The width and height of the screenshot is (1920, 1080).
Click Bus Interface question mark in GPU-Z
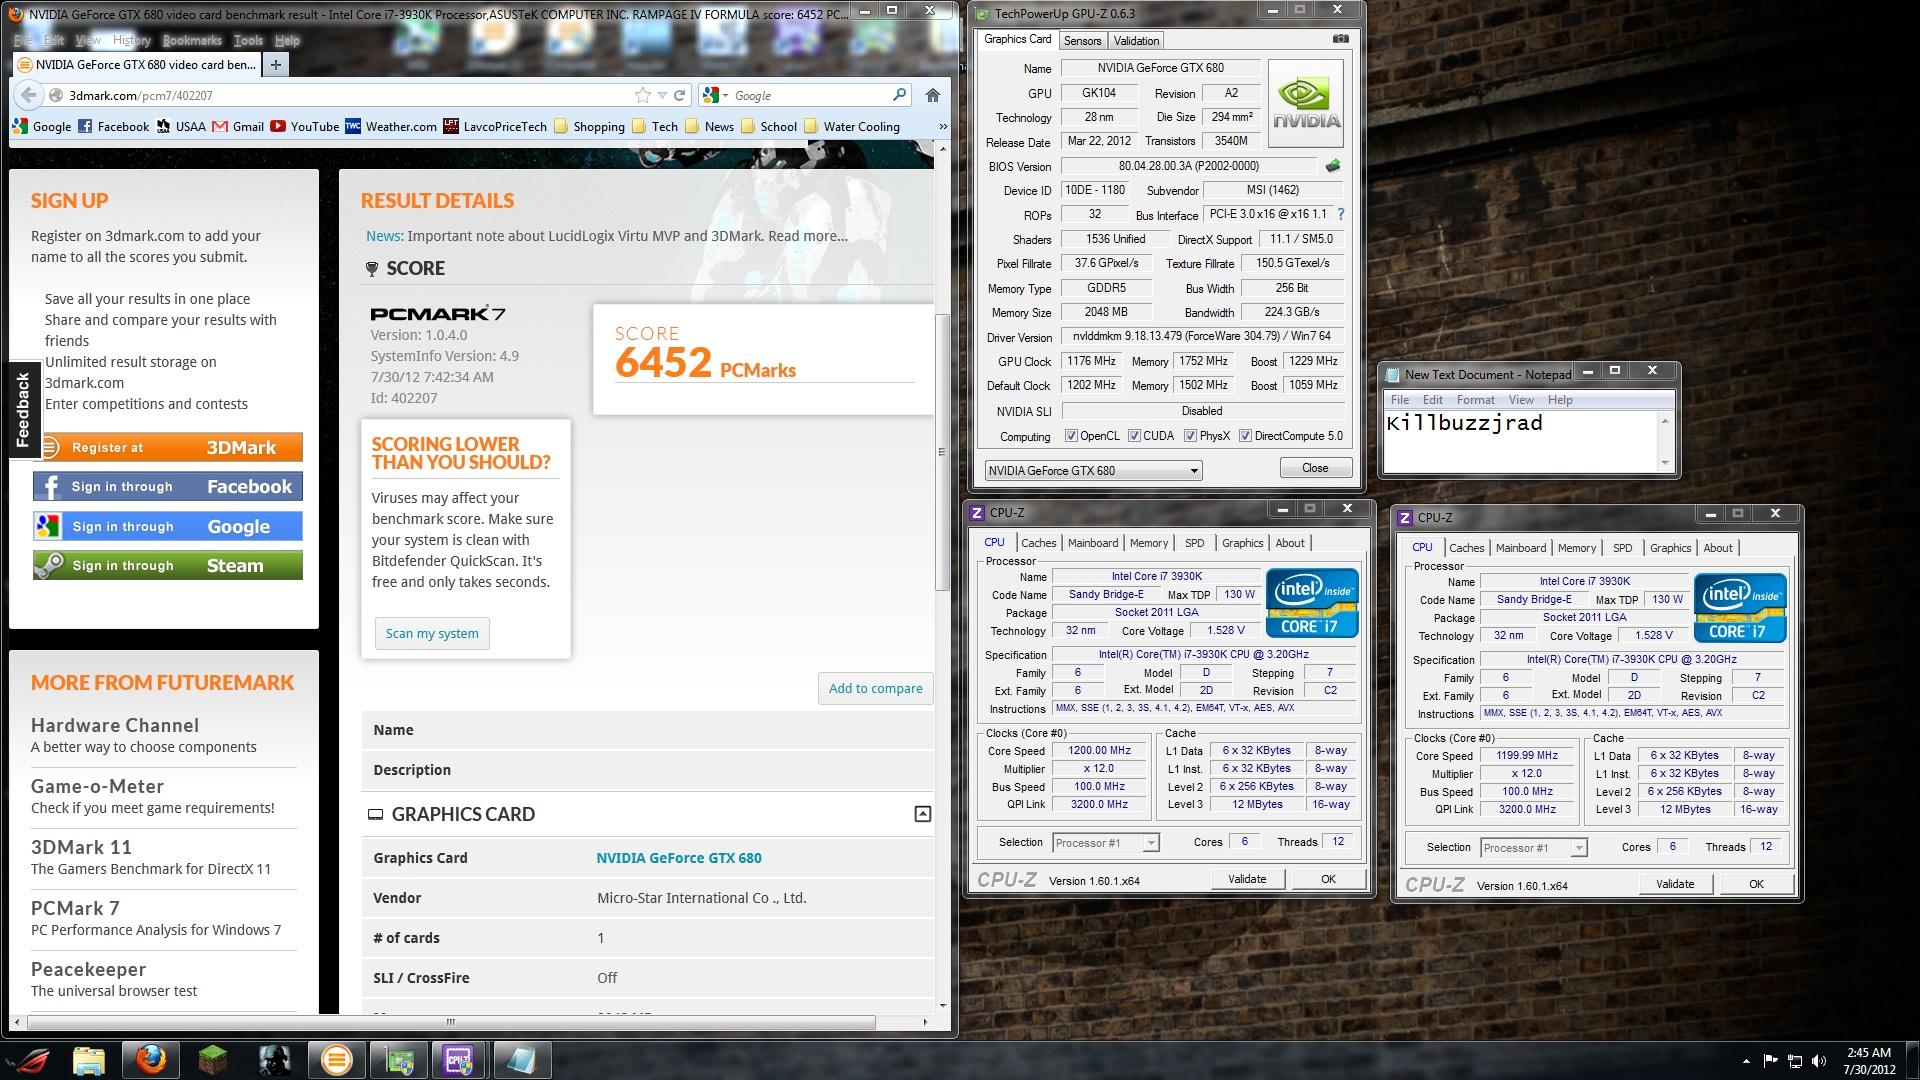tap(1341, 214)
